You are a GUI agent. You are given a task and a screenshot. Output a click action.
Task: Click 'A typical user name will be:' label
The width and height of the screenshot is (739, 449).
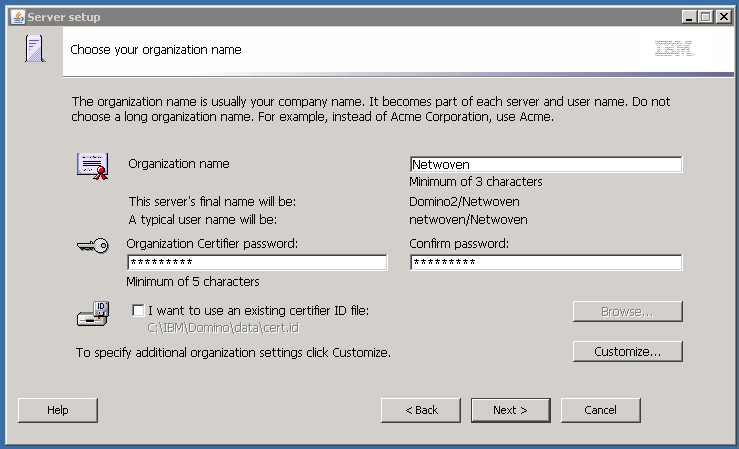point(203,220)
